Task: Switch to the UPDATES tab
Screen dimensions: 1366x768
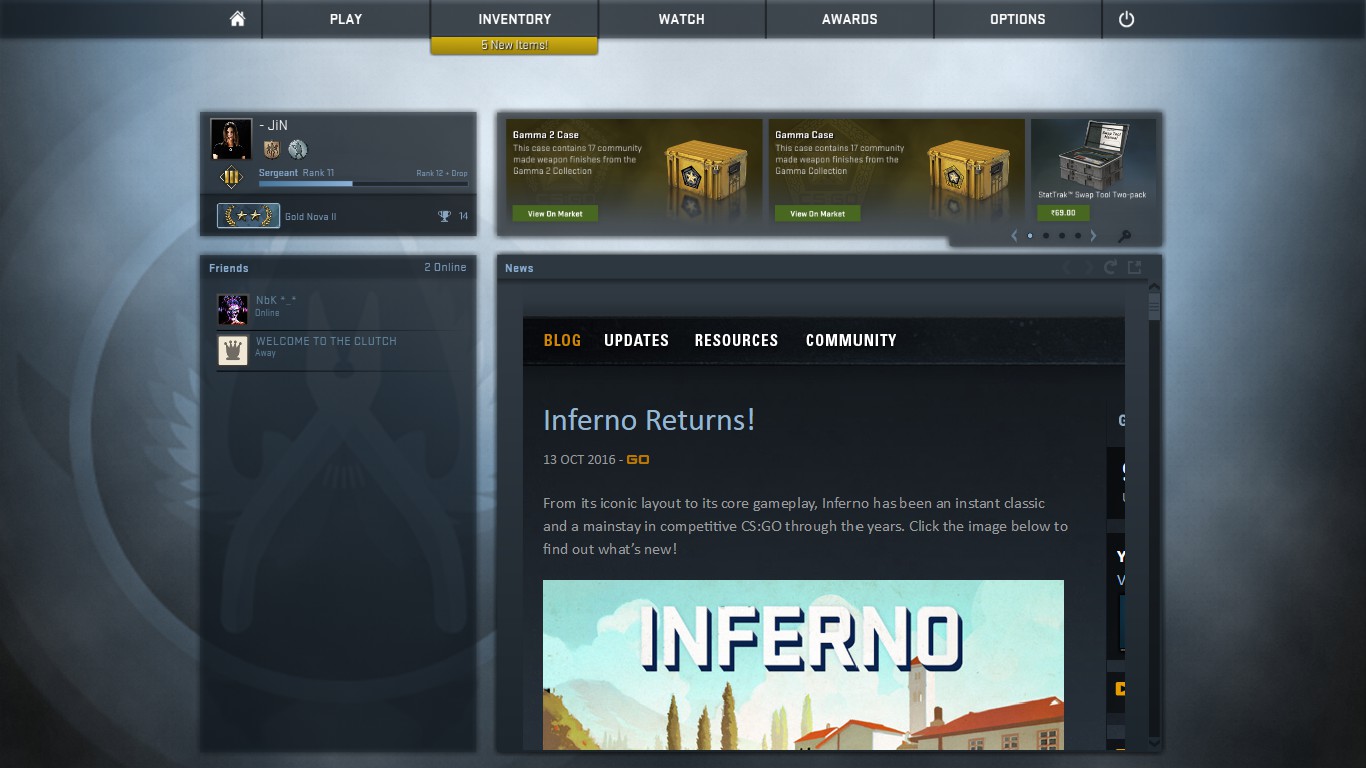Action: point(636,340)
